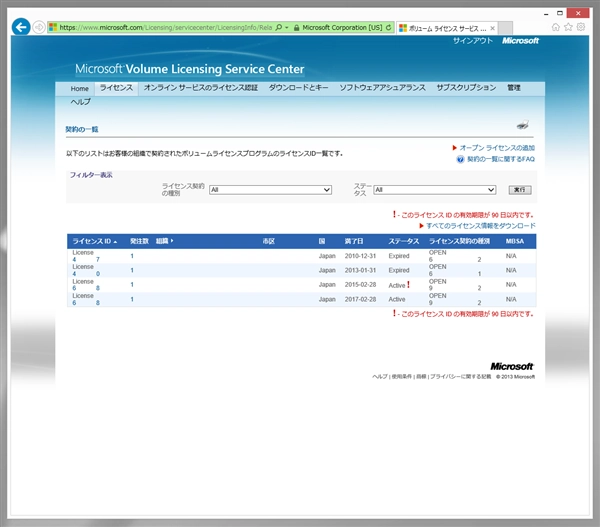This screenshot has width=600, height=527.
Task: Open a new blank browser tab
Action: pyautogui.click(x=505, y=28)
